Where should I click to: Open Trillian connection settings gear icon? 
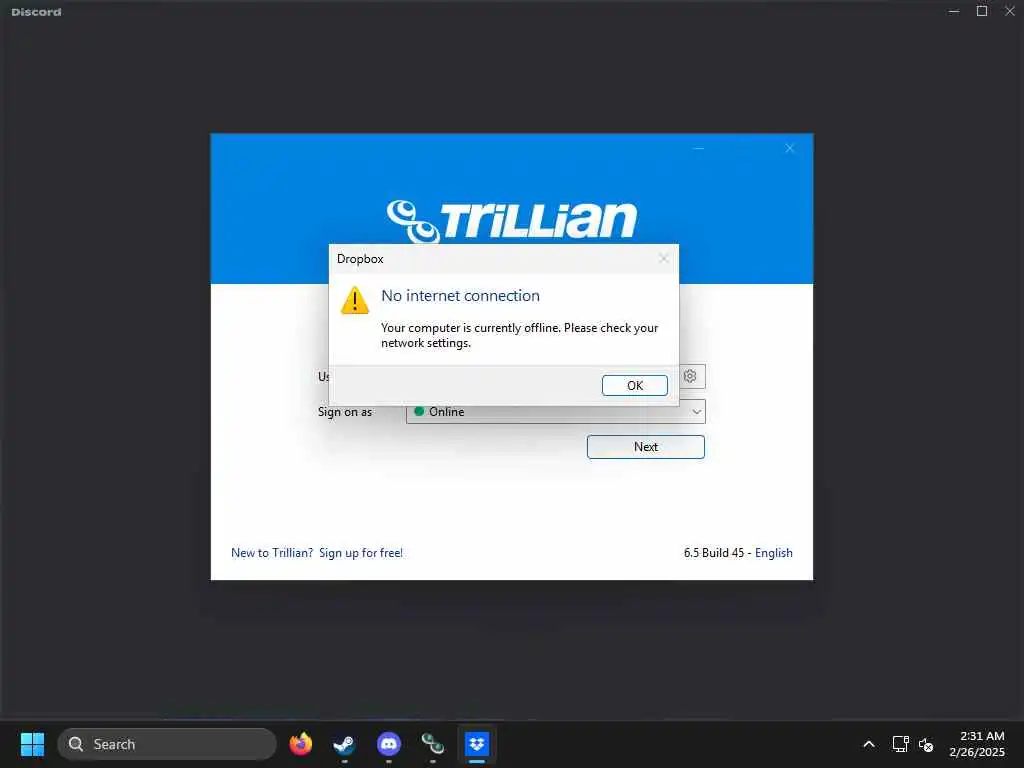(690, 376)
